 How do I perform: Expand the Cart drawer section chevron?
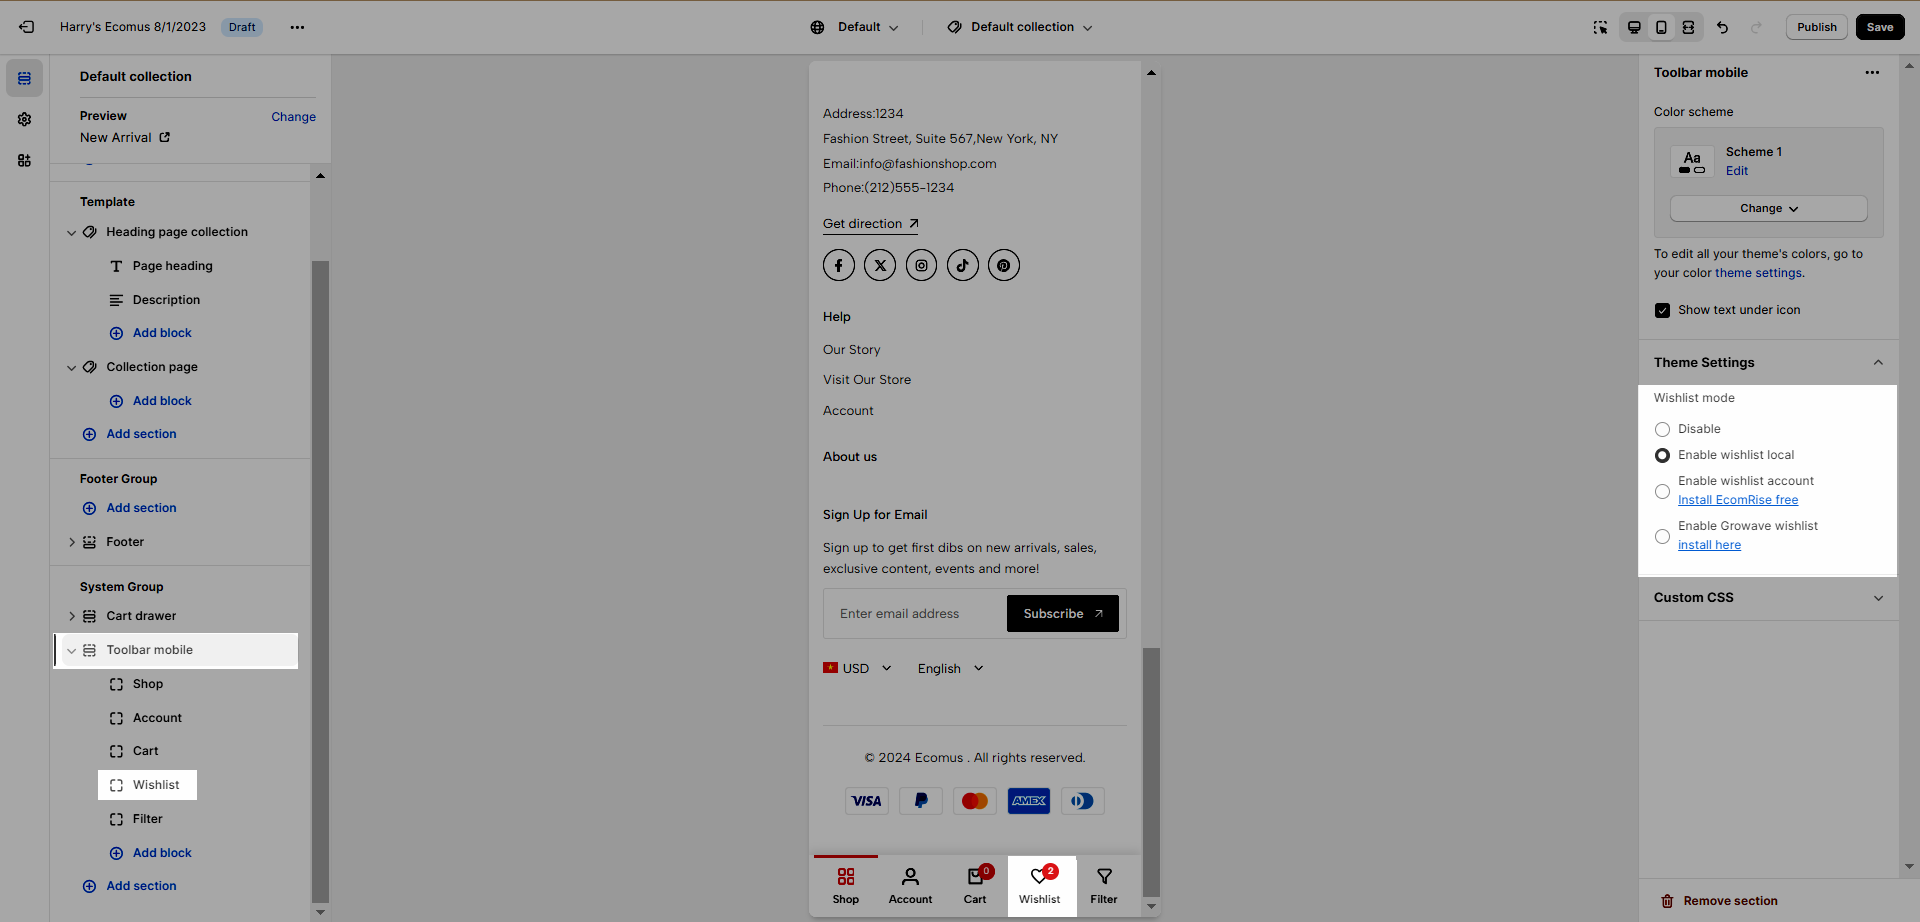click(x=71, y=616)
